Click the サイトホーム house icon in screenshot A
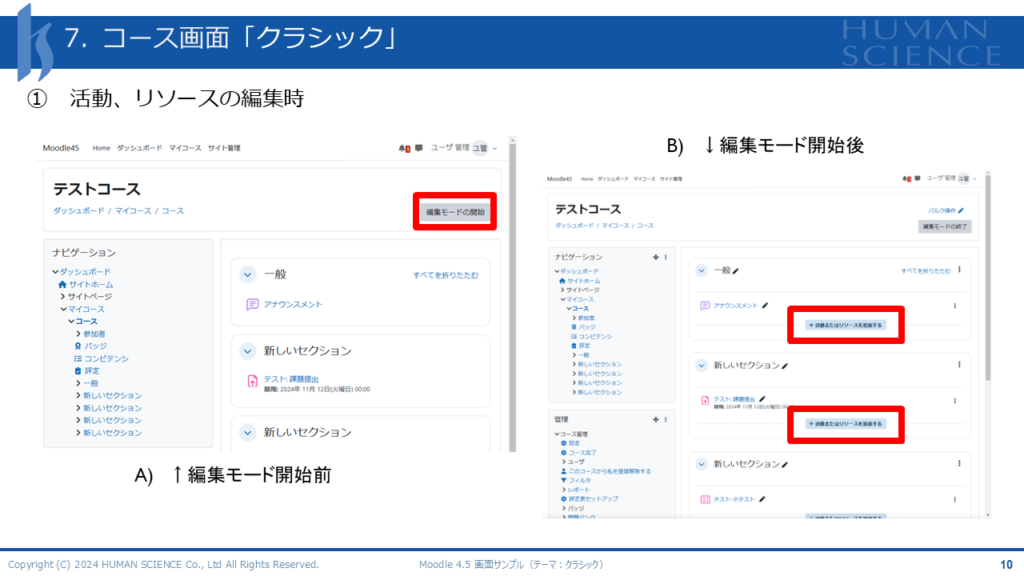 point(62,285)
